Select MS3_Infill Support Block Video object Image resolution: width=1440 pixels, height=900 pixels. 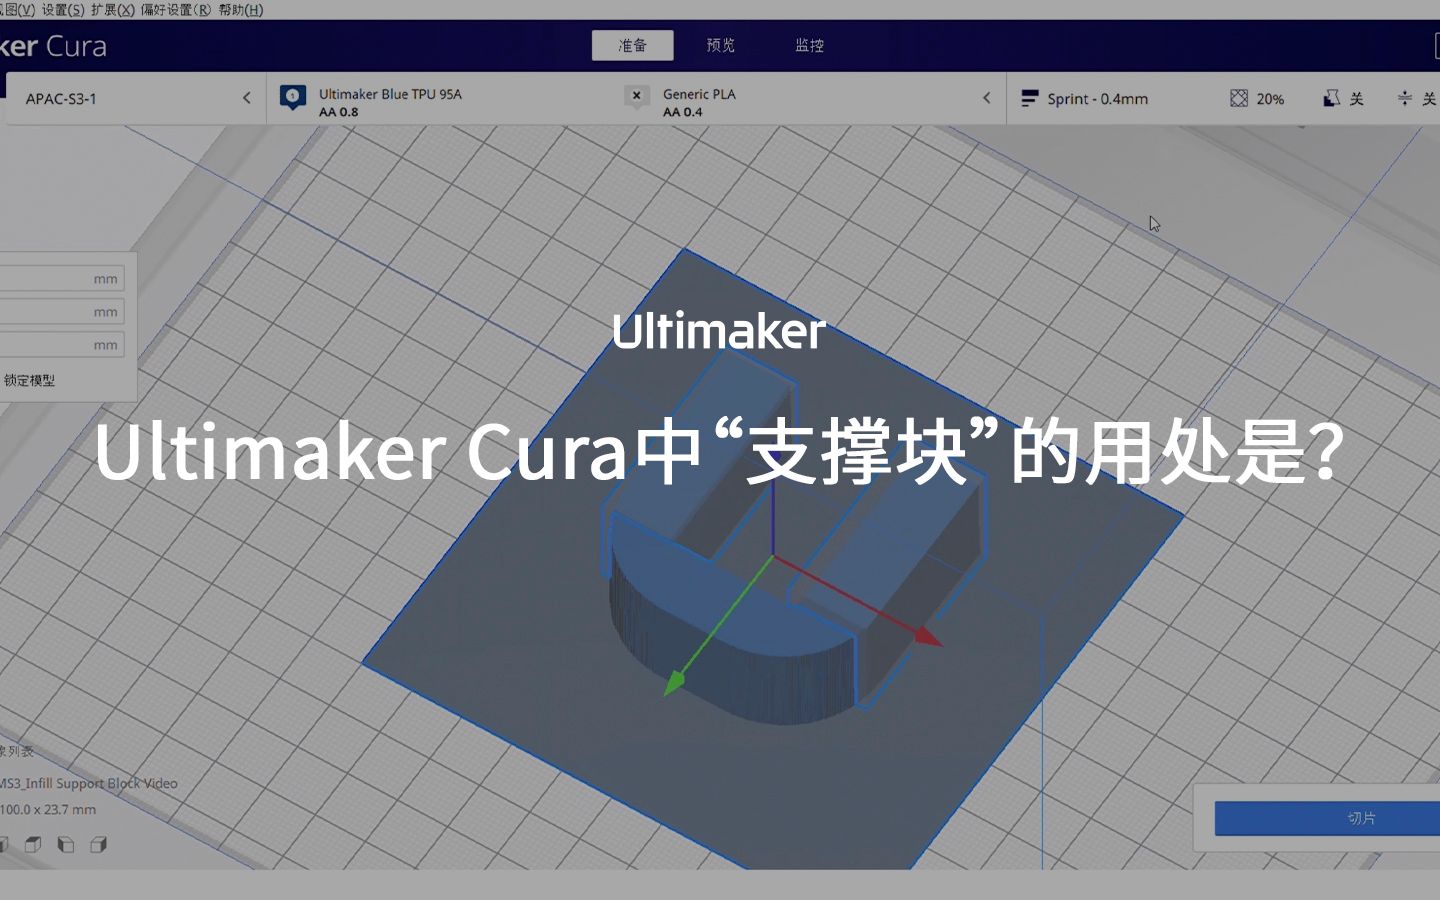pyautogui.click(x=89, y=783)
